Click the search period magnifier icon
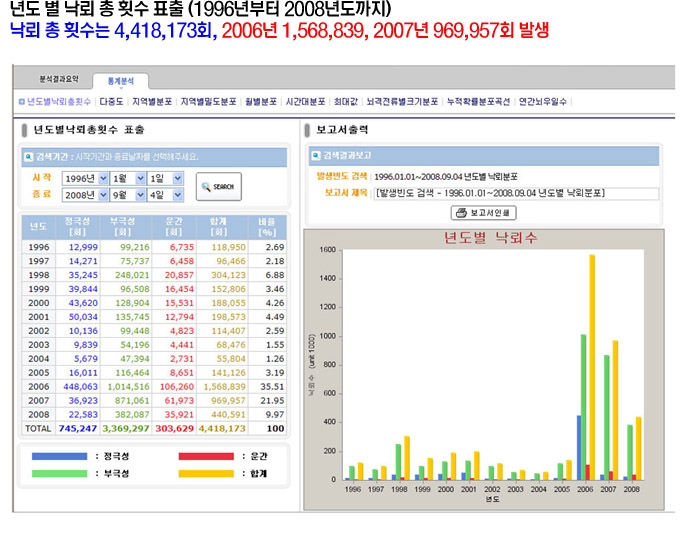Screen dimensions: 690x550 point(28,157)
